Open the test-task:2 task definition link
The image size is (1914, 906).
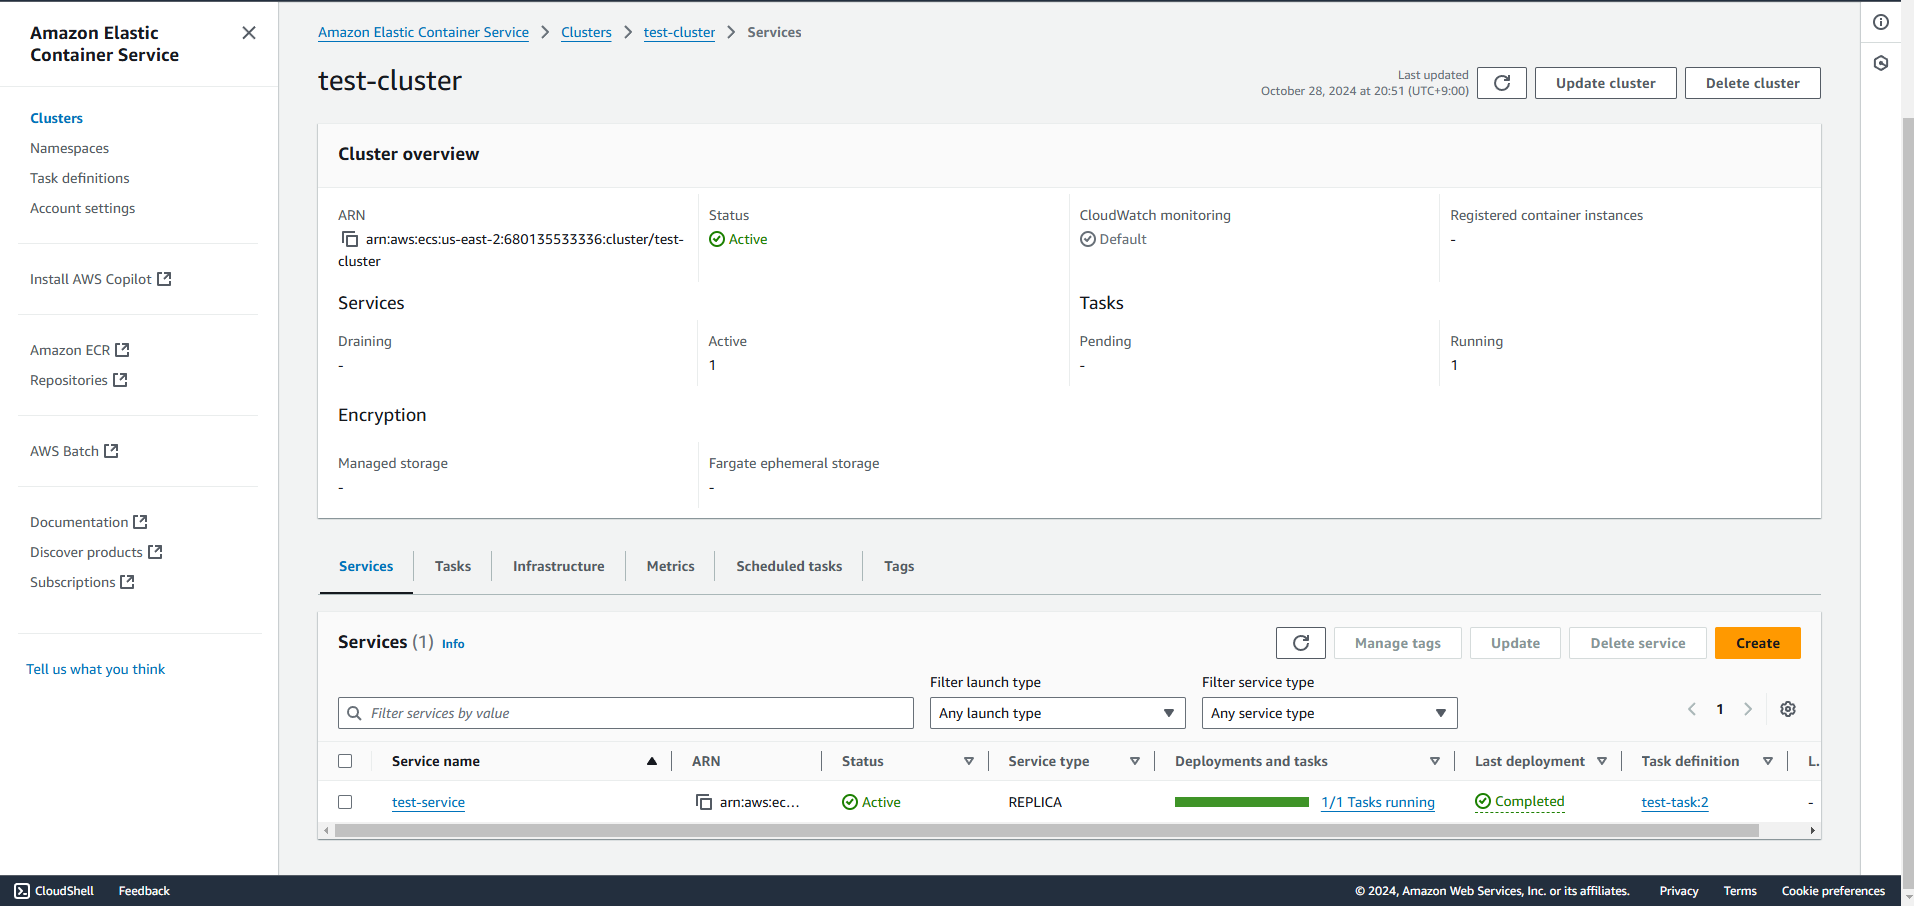(x=1675, y=802)
